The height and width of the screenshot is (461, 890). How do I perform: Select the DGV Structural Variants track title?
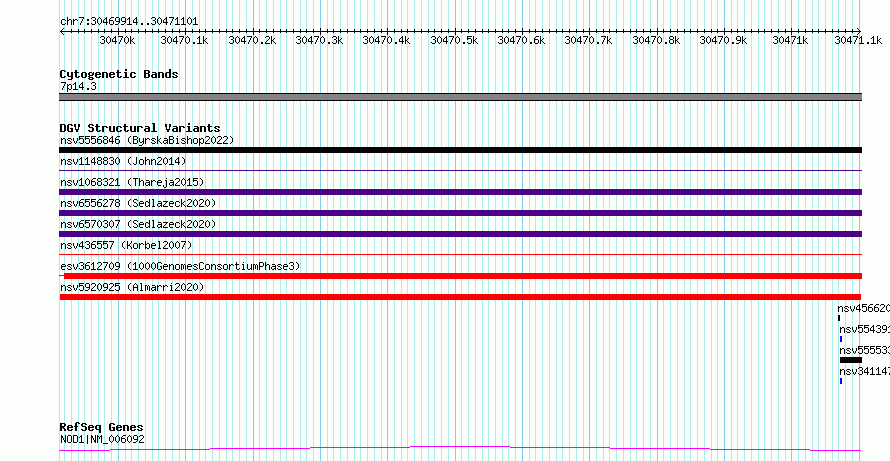(140, 128)
